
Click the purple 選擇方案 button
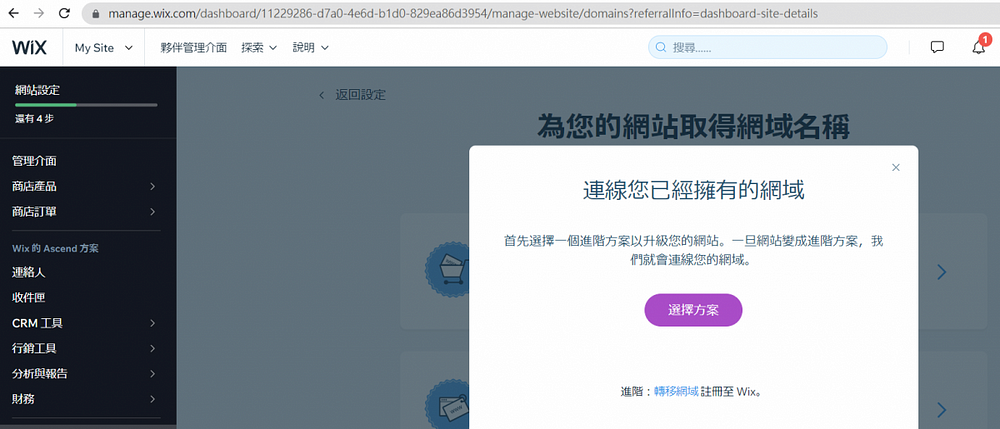coord(693,310)
